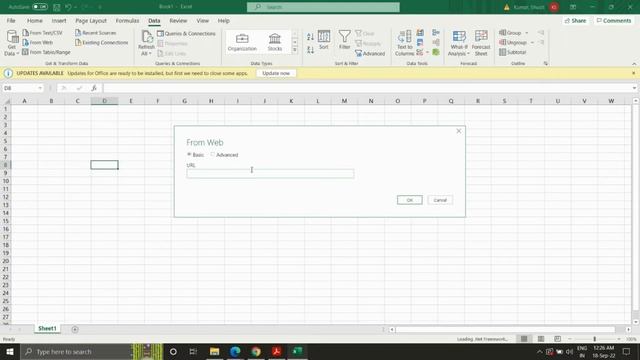
Task: Open the Name Box dropdown
Action: (40, 88)
